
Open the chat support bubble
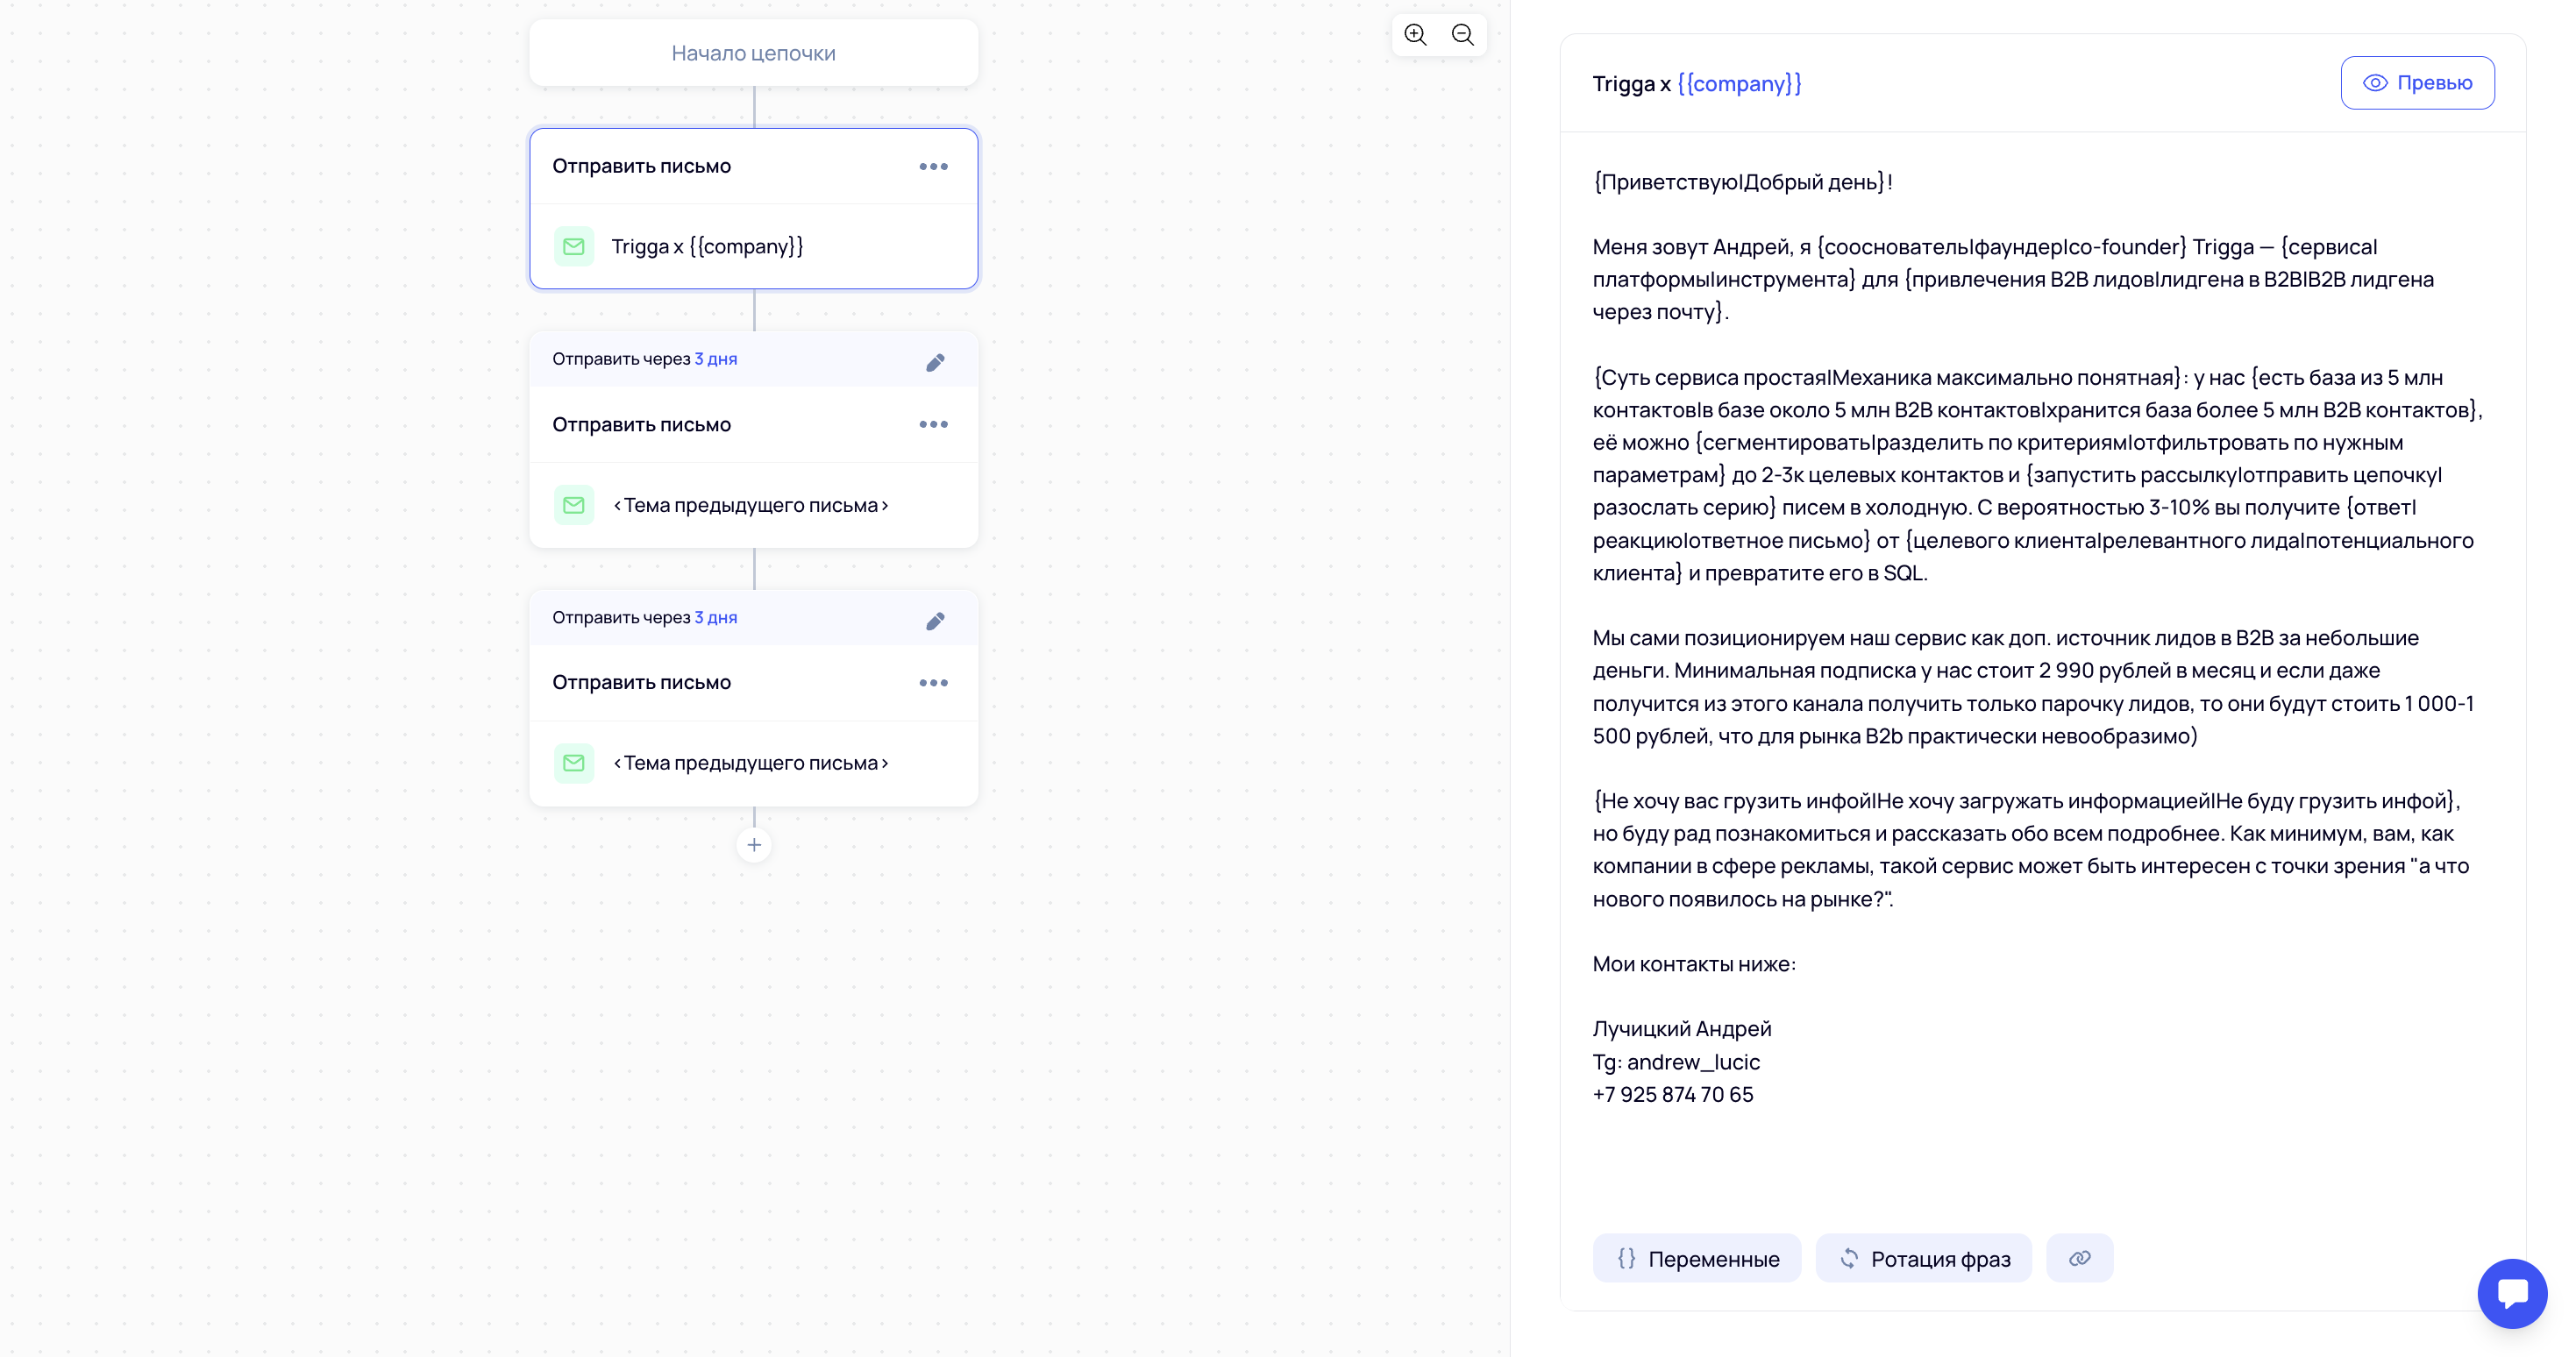(2511, 1293)
